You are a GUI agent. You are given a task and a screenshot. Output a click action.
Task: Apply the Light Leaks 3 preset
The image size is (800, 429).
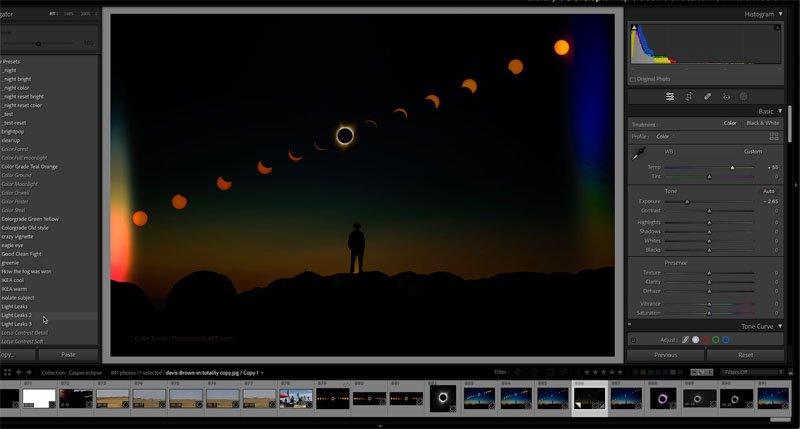16,324
